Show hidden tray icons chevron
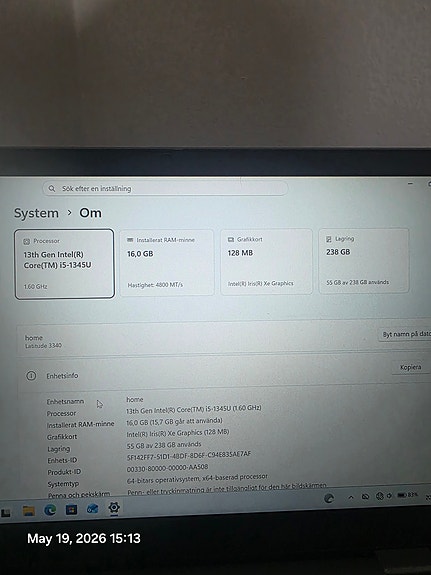Viewport: 431px width, 575px height. point(351,497)
